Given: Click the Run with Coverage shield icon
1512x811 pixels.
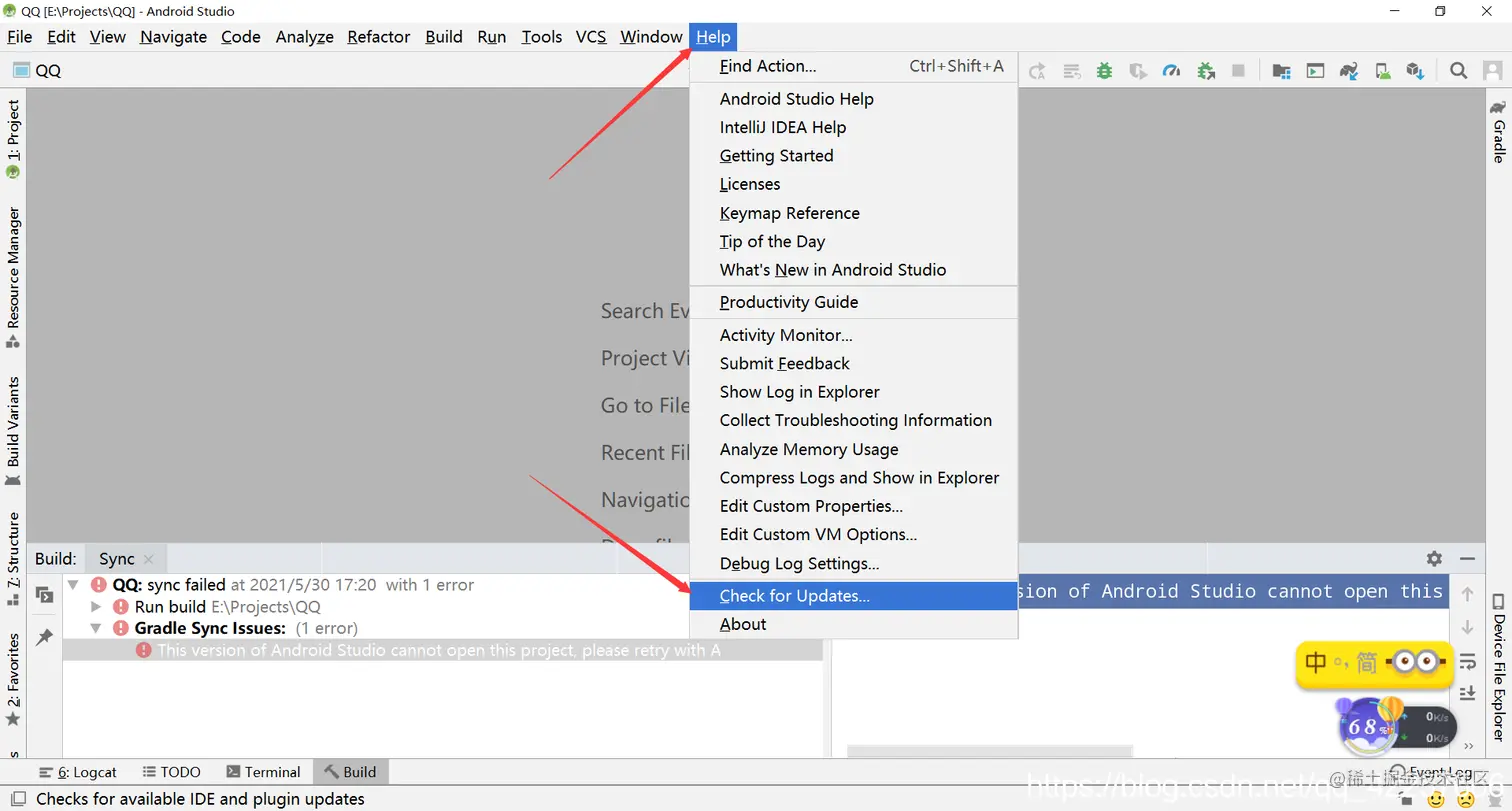Looking at the screenshot, I should [1138, 70].
